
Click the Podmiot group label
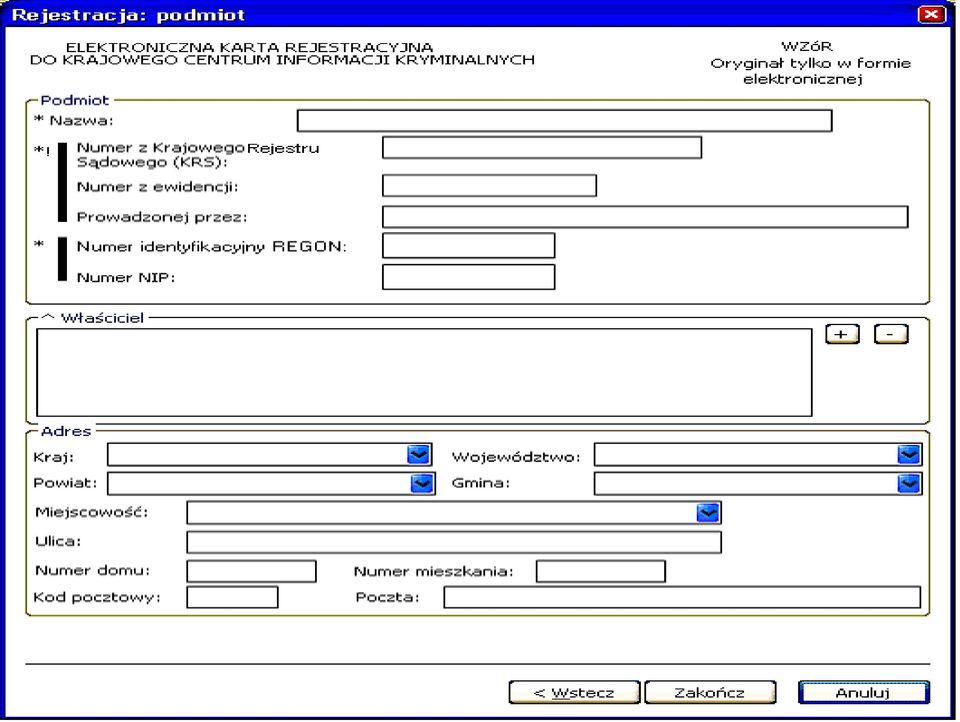(x=75, y=100)
